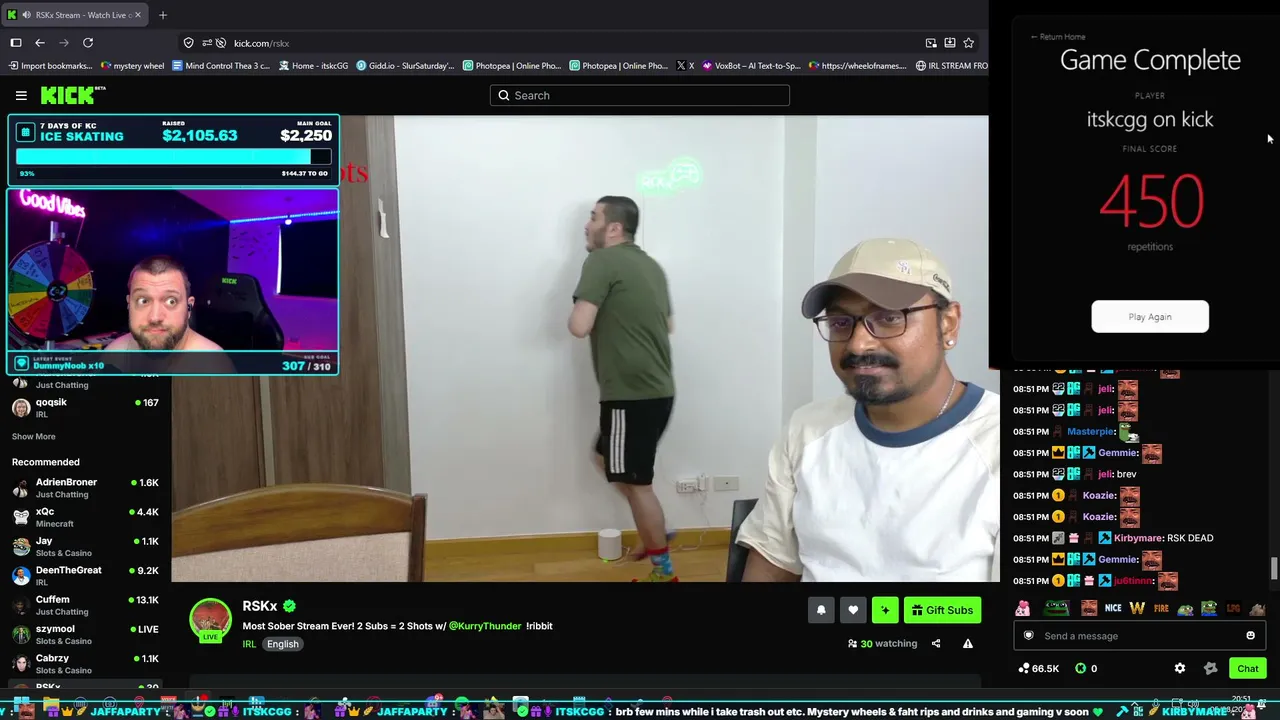Open the VoxBot AI Text-to-Speech bookmark

[751, 66]
